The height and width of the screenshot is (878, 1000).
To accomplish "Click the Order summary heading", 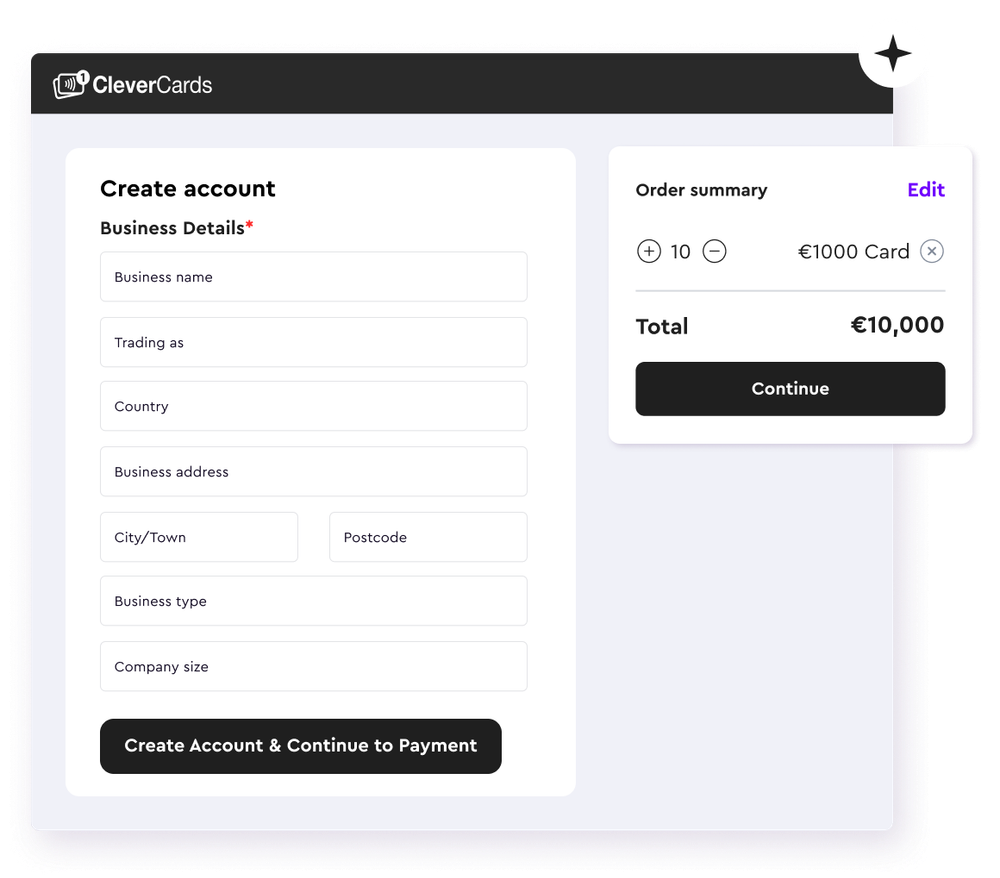I will point(701,190).
